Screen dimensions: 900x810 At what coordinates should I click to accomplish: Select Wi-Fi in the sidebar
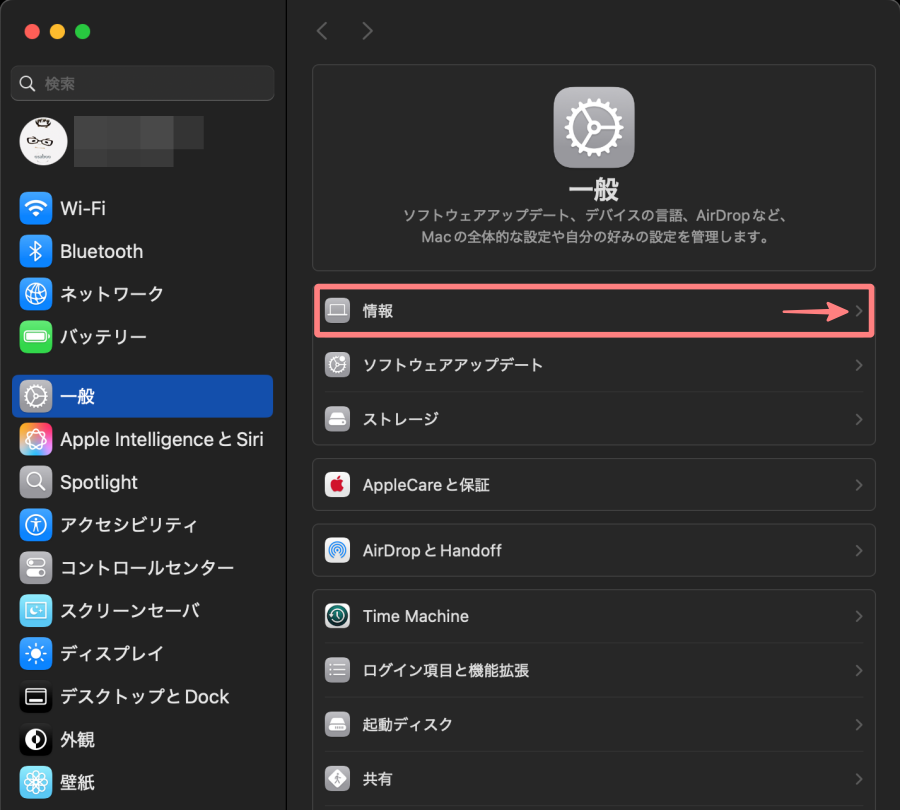coord(142,208)
